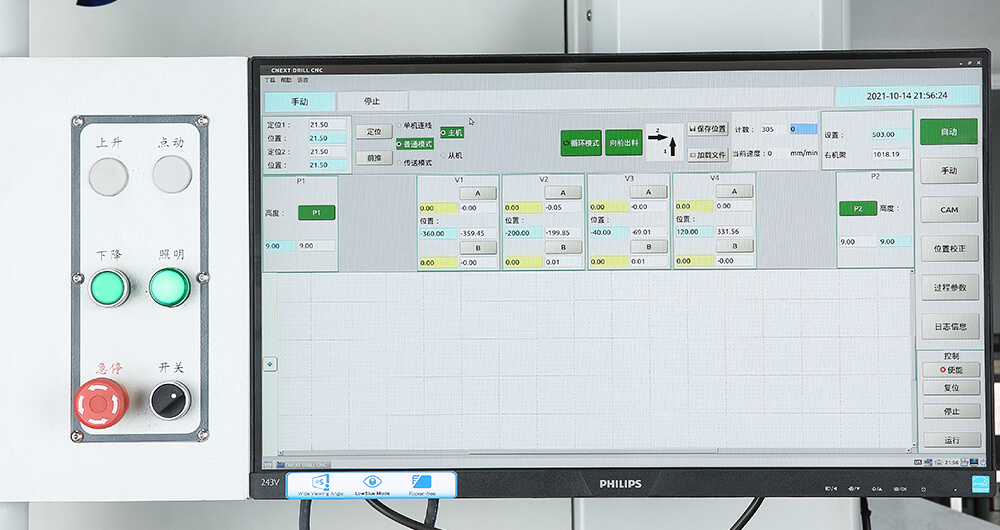The height and width of the screenshot is (530, 1000).
Task: Click the small arrow icon left of grid
Action: coord(270,364)
